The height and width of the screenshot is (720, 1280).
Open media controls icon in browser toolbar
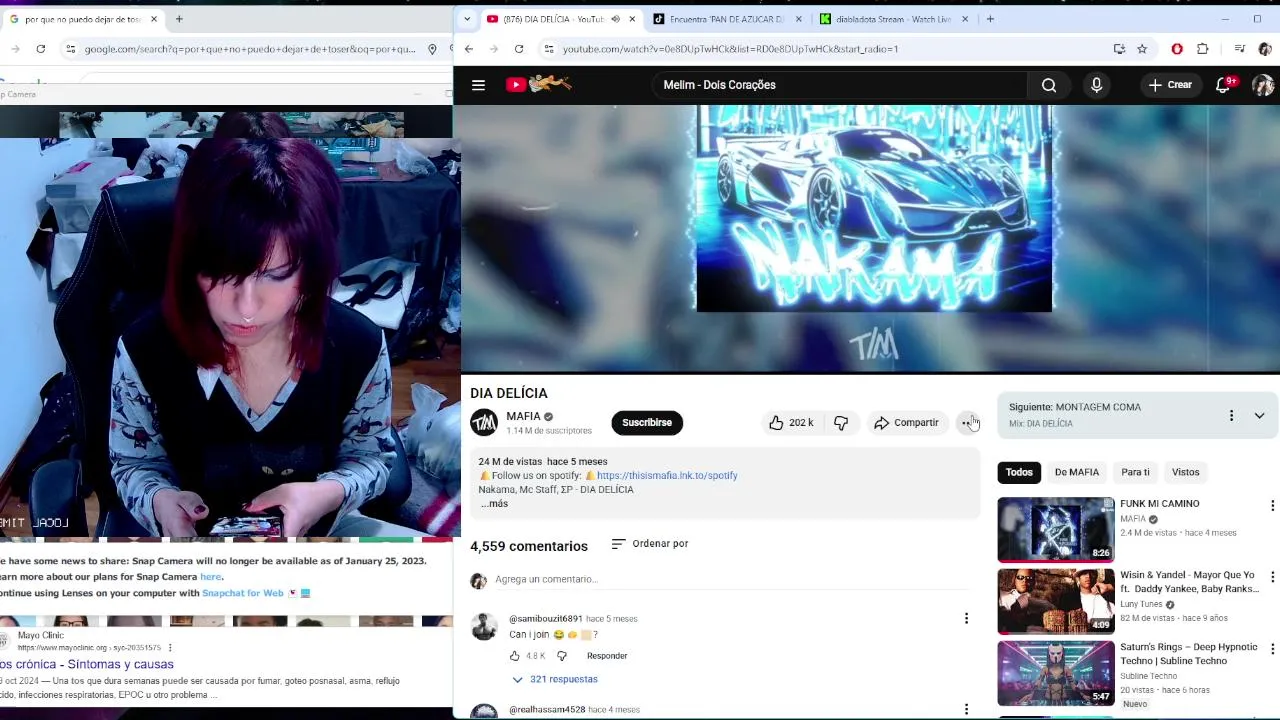[x=1240, y=49]
